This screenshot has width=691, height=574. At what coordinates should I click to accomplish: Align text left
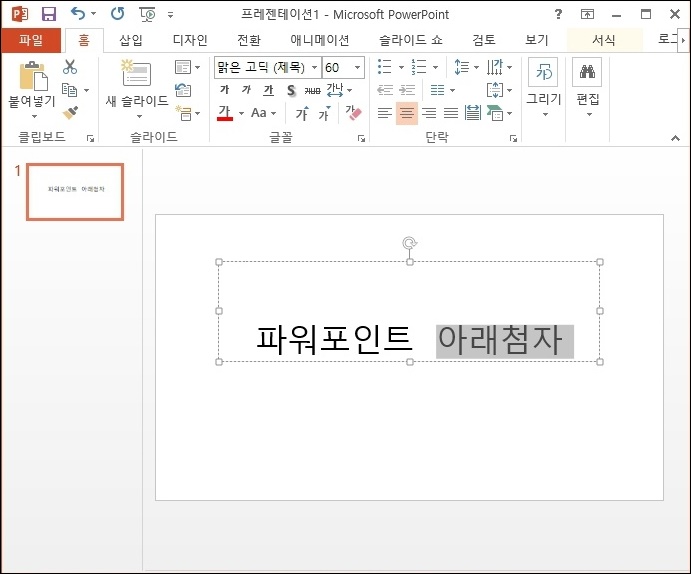click(x=385, y=113)
